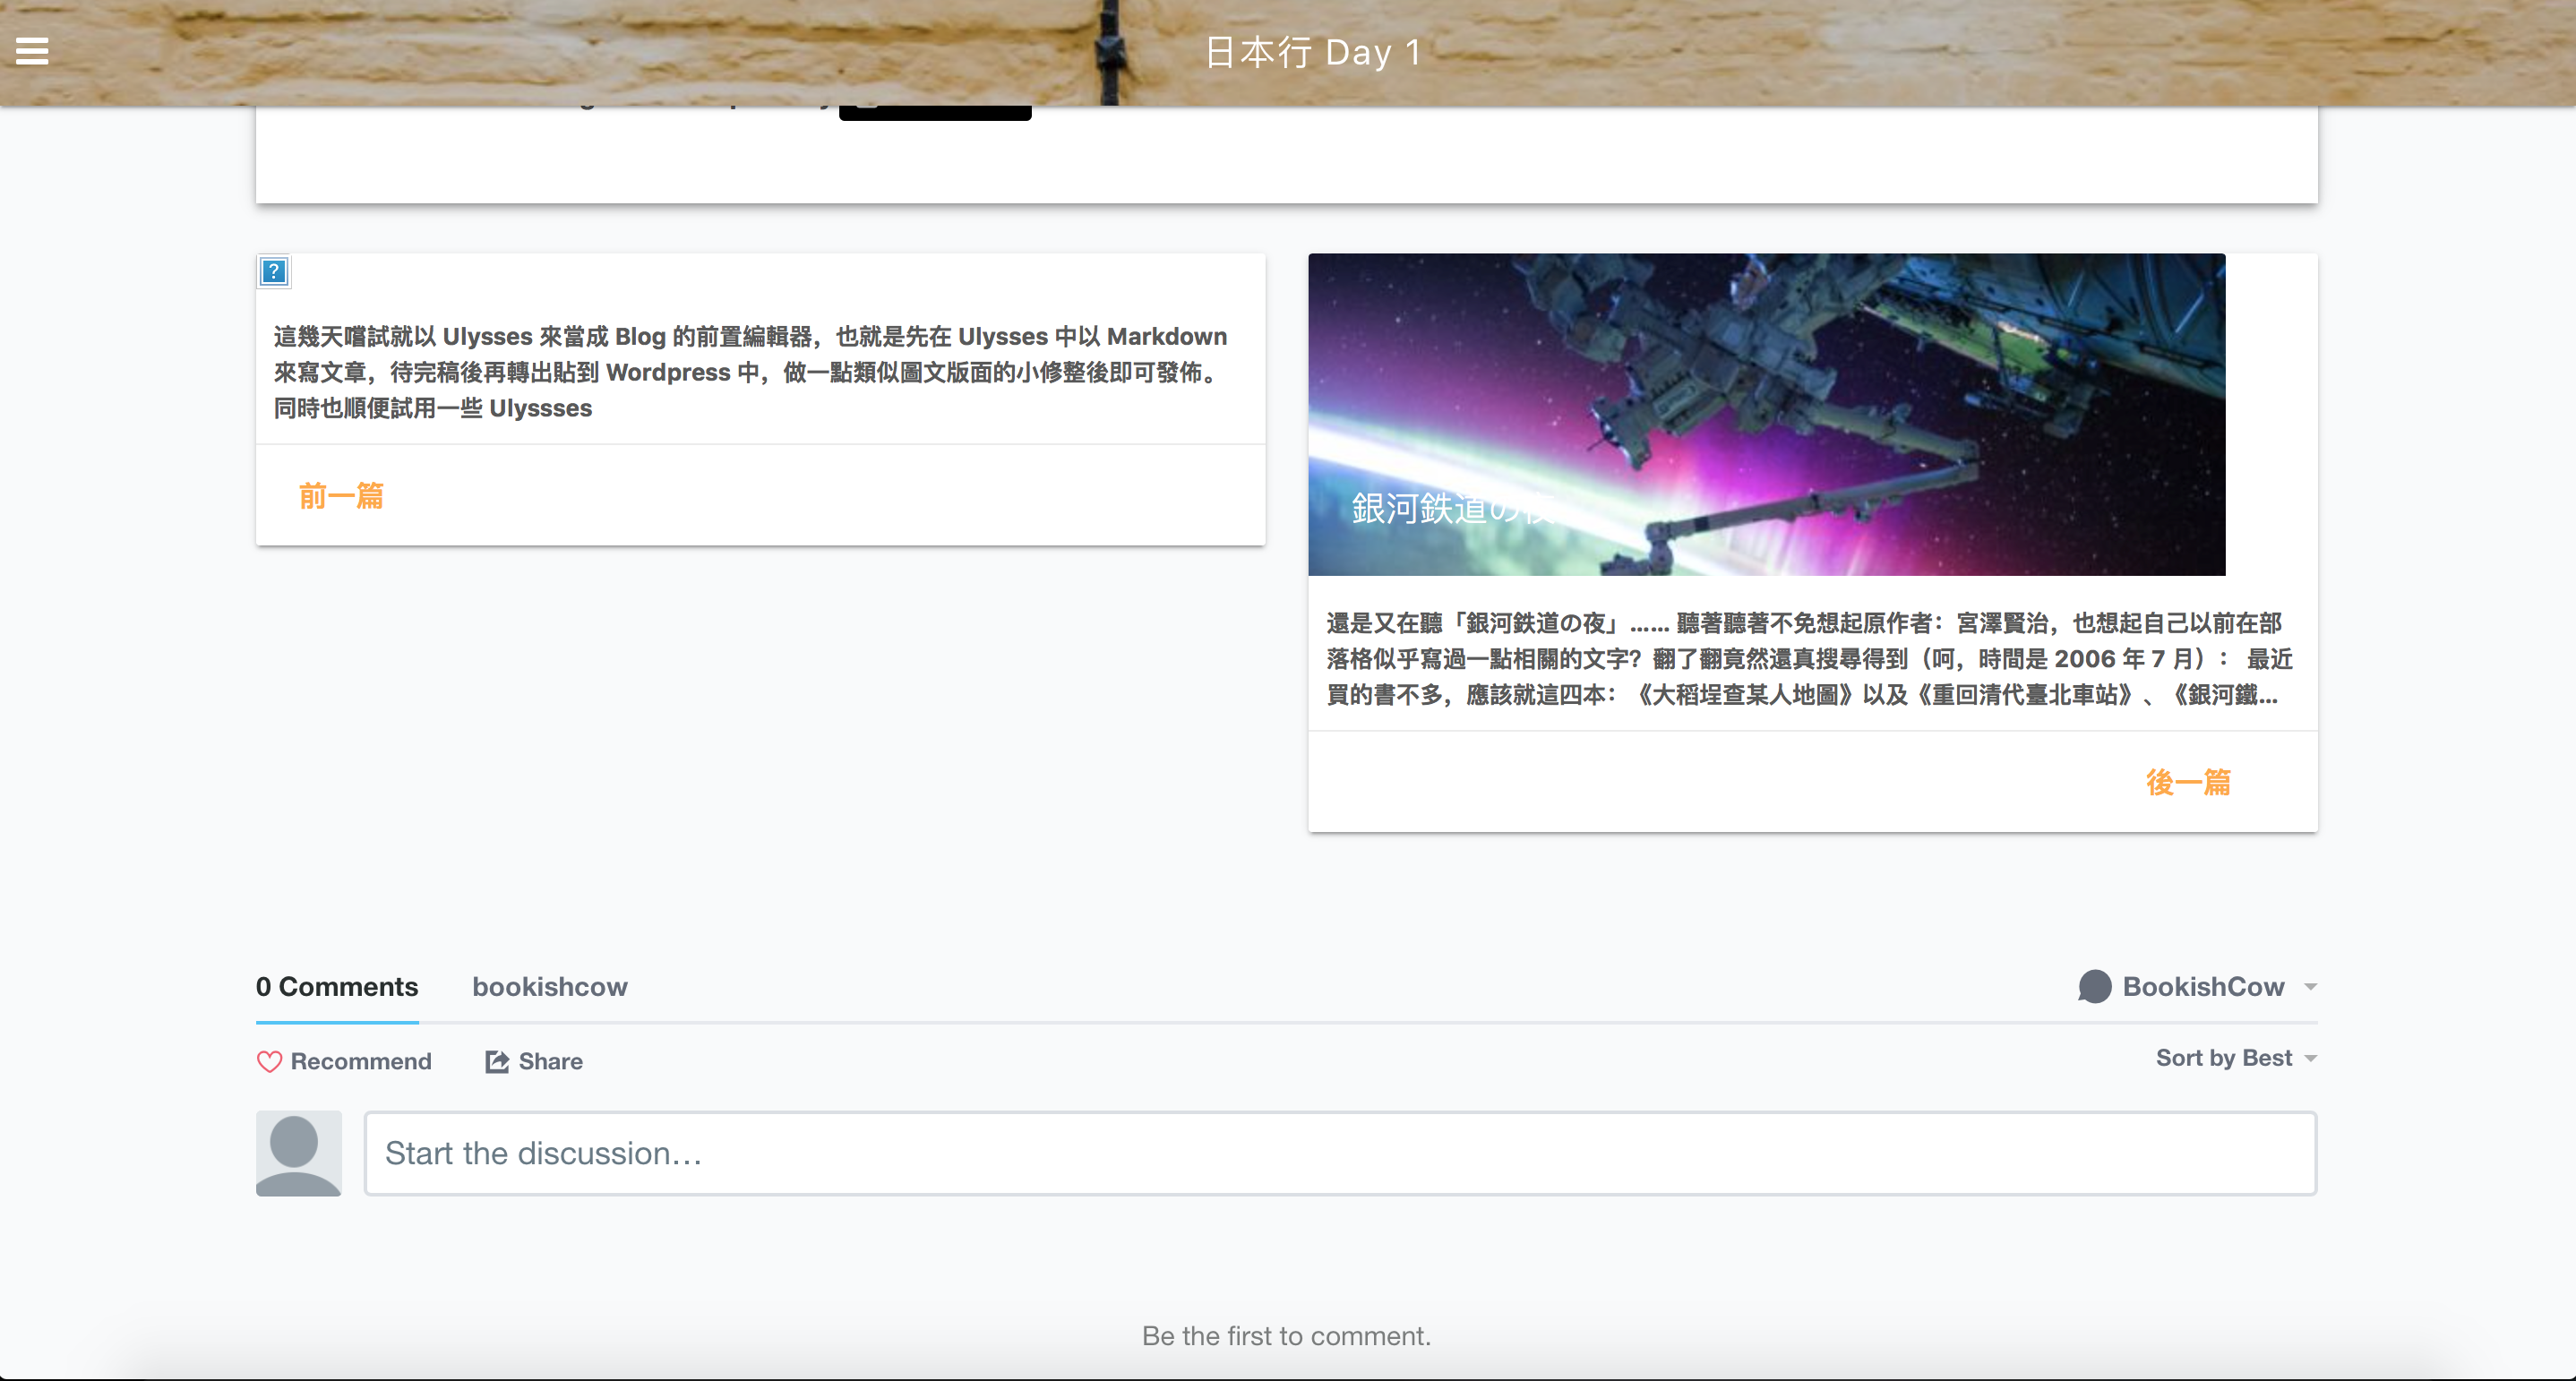This screenshot has height=1381, width=2576.
Task: Open the hamburger menu icon
Action: click(32, 51)
